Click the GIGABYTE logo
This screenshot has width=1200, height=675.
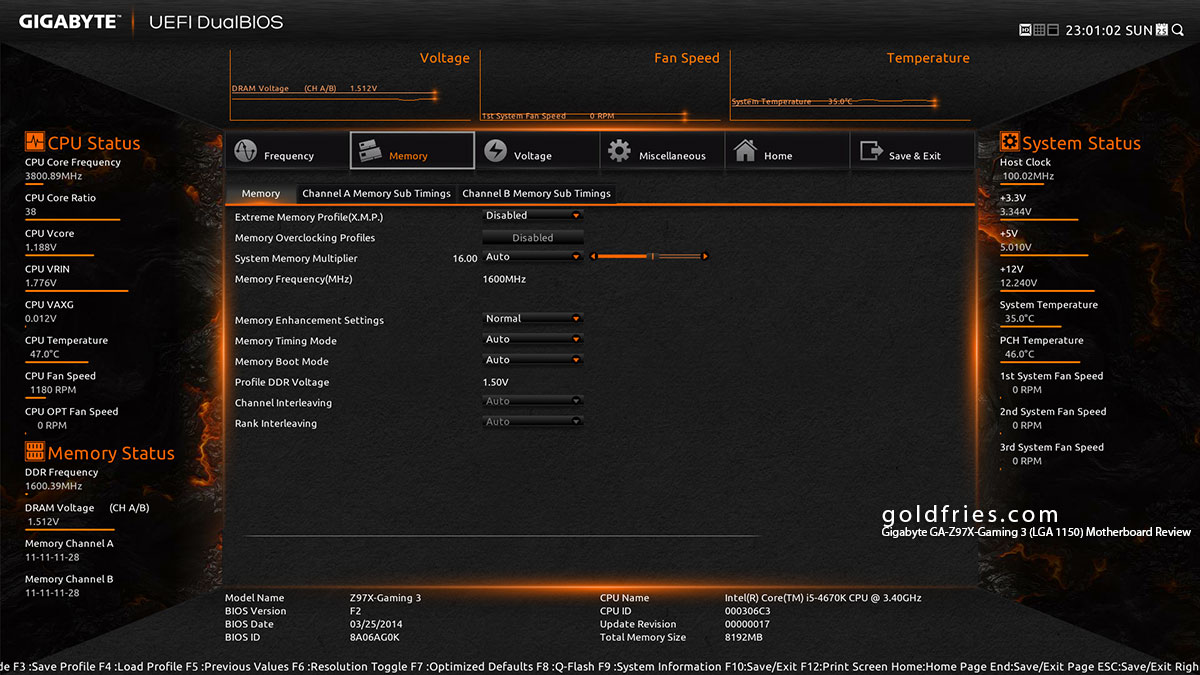click(x=69, y=21)
